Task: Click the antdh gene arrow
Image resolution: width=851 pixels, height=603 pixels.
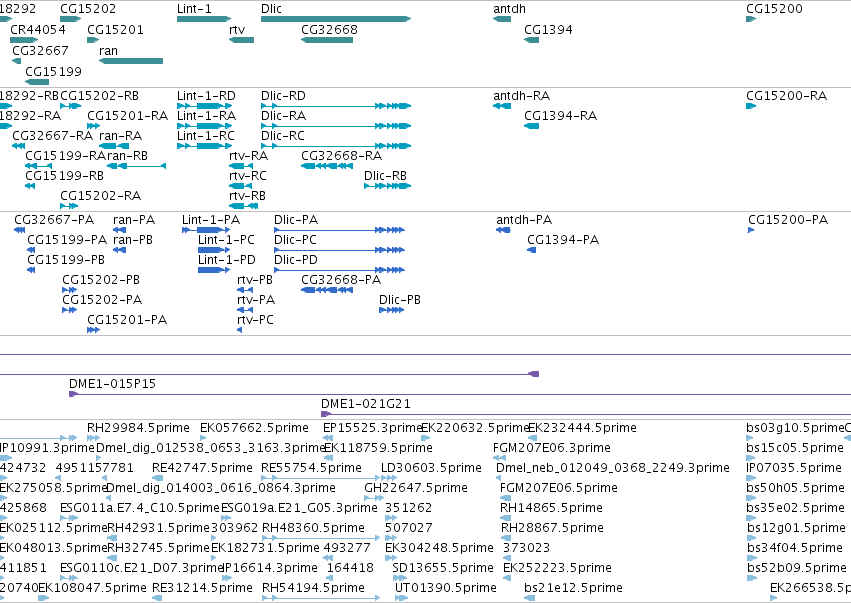Action: (502, 19)
